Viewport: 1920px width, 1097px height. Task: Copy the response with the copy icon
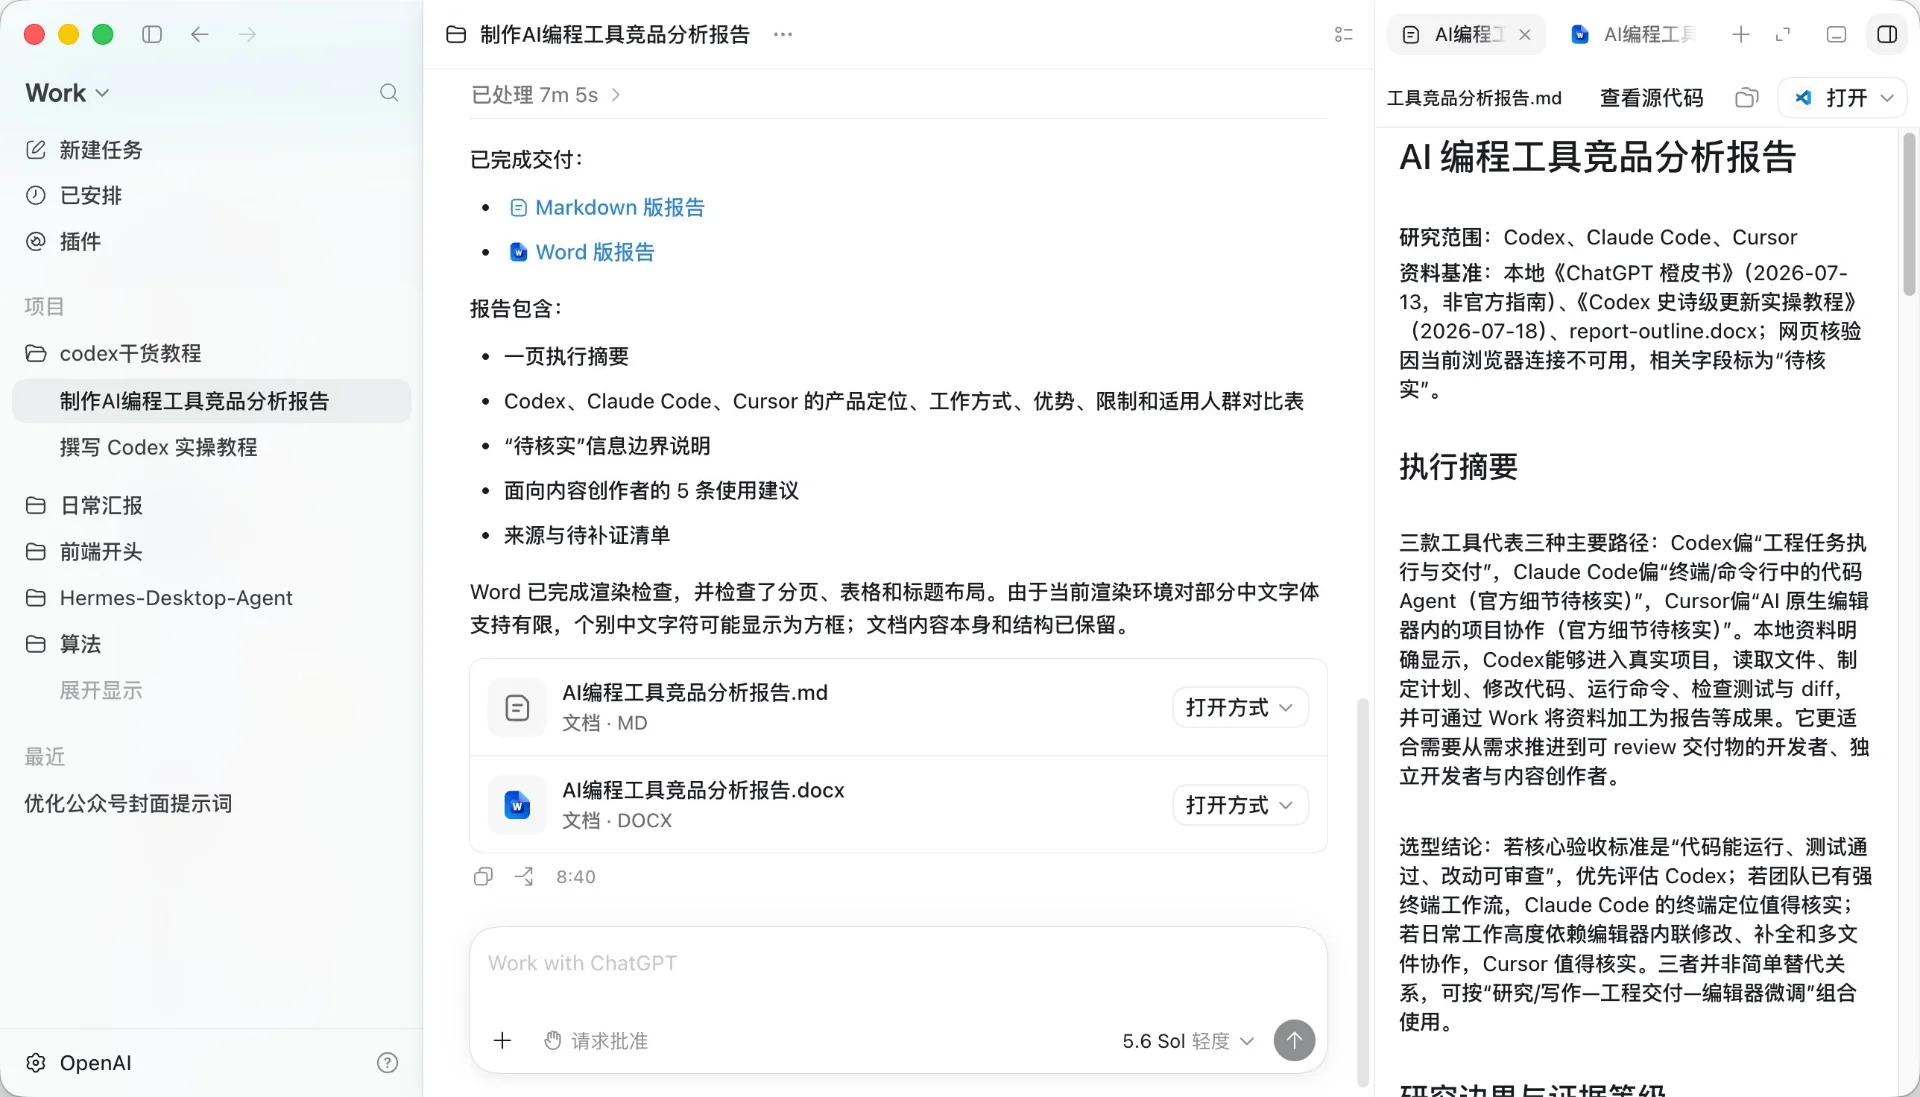coord(483,877)
